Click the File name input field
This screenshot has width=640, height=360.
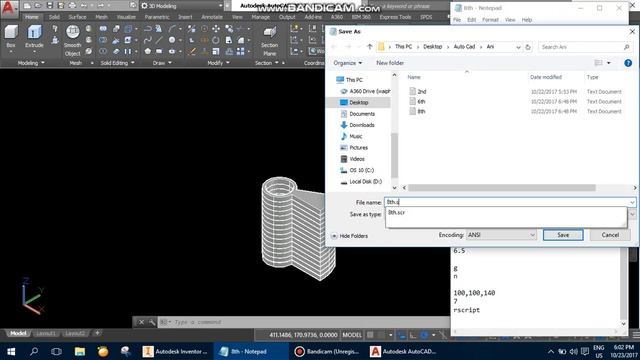(x=509, y=202)
